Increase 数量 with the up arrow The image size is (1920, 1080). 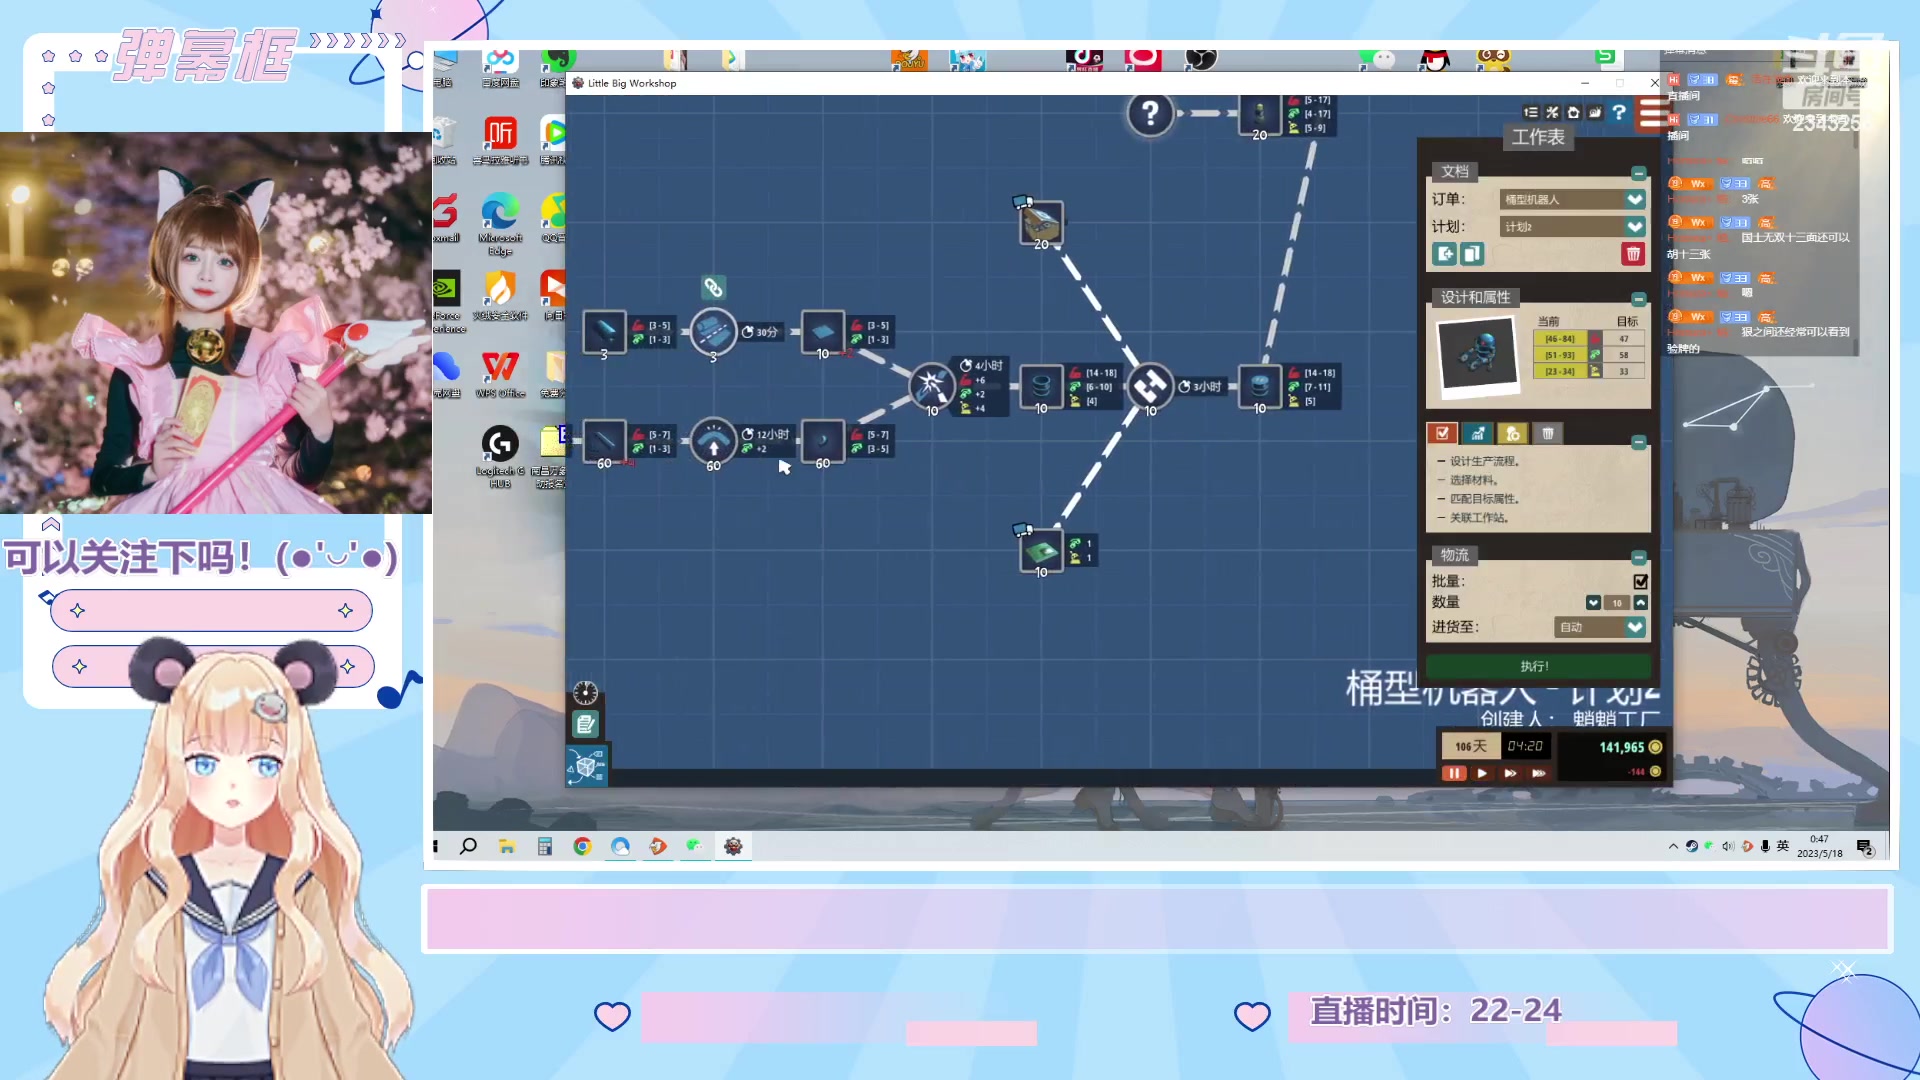click(1641, 603)
